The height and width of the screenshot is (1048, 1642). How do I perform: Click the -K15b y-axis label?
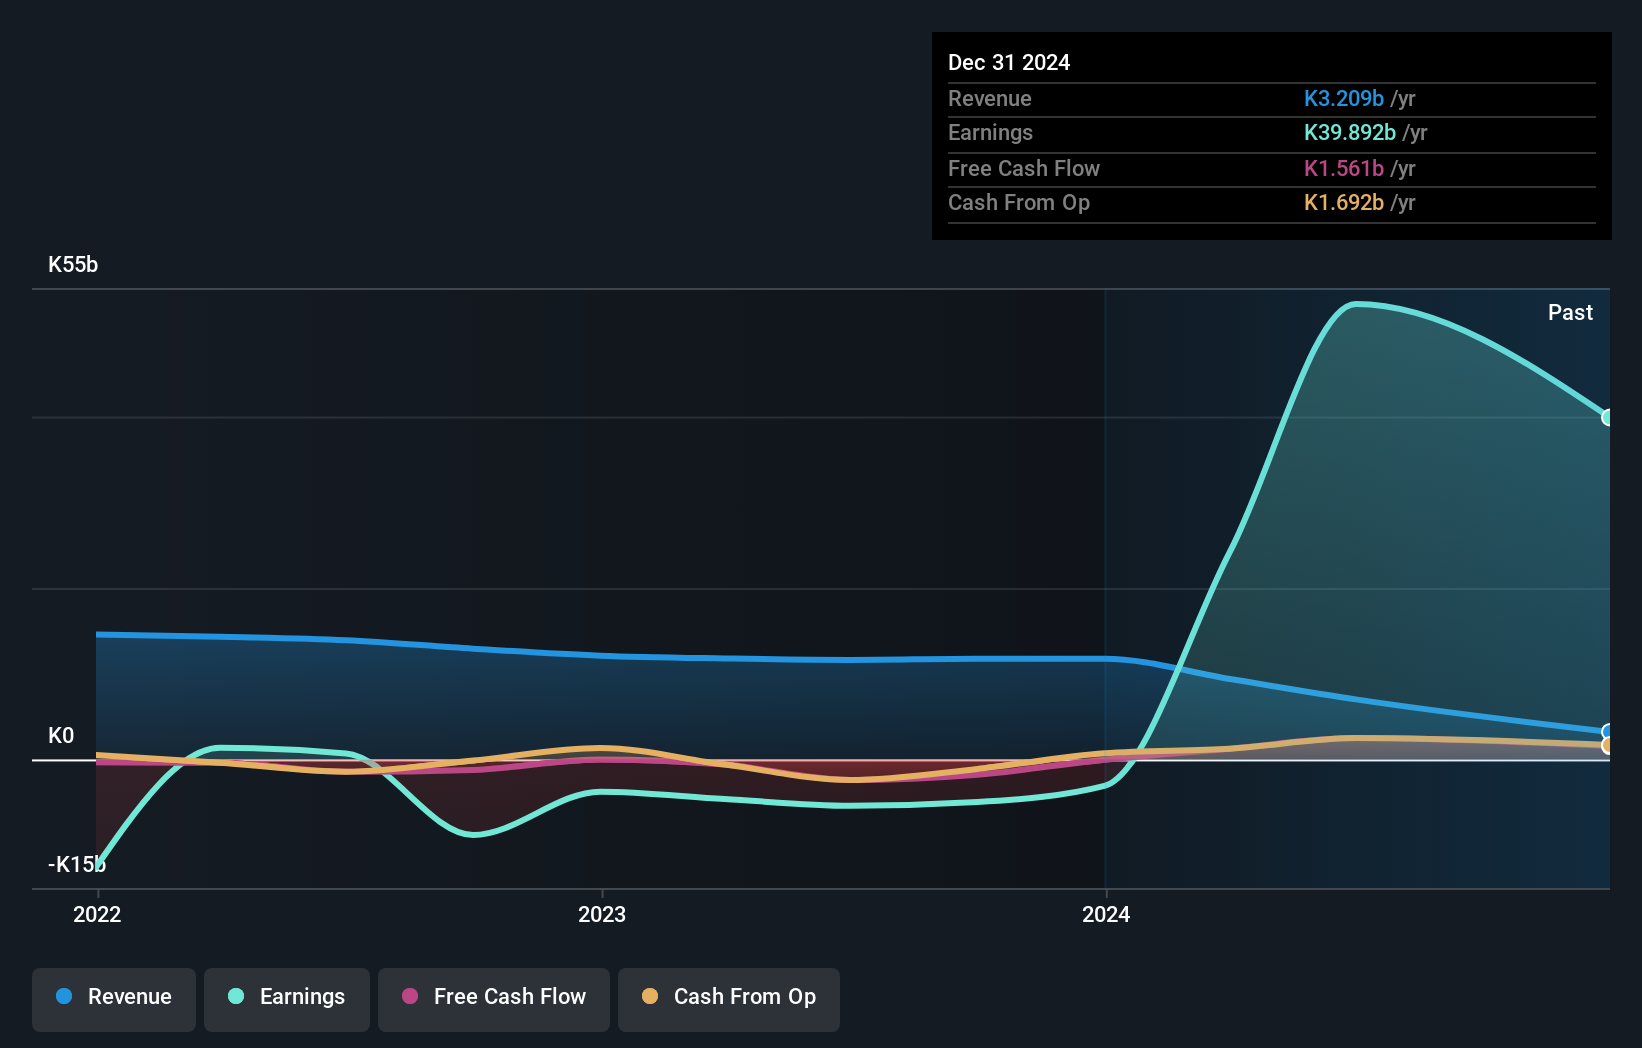pyautogui.click(x=77, y=865)
